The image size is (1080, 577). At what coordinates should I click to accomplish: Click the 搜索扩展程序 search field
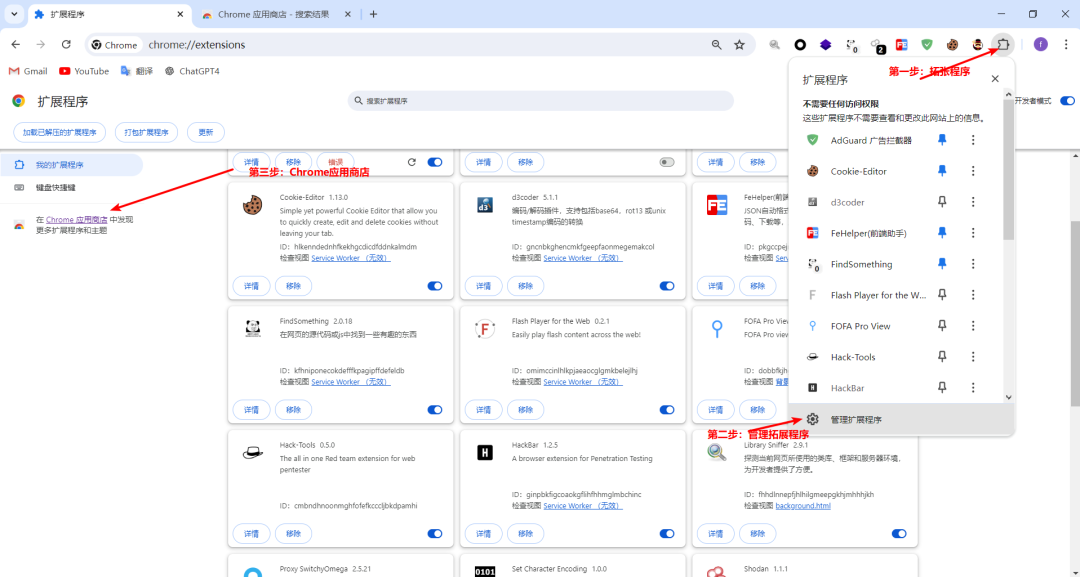pyautogui.click(x=541, y=101)
